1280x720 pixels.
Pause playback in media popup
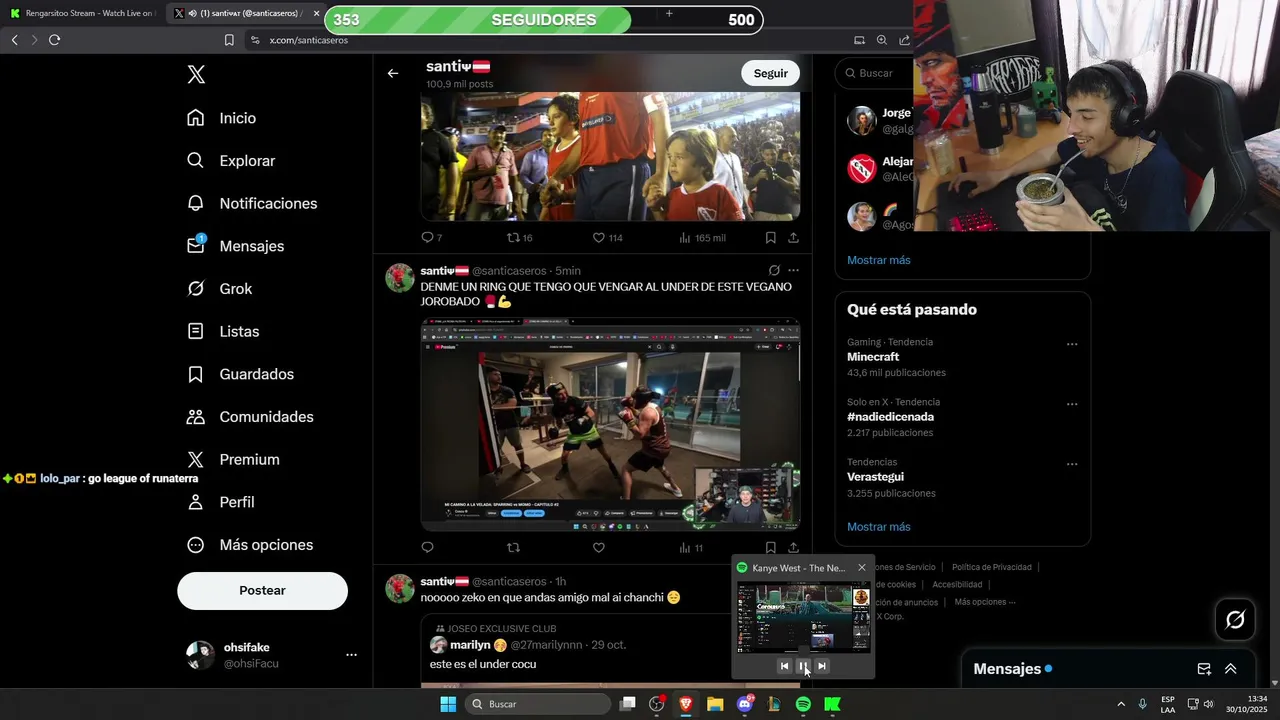click(x=803, y=666)
